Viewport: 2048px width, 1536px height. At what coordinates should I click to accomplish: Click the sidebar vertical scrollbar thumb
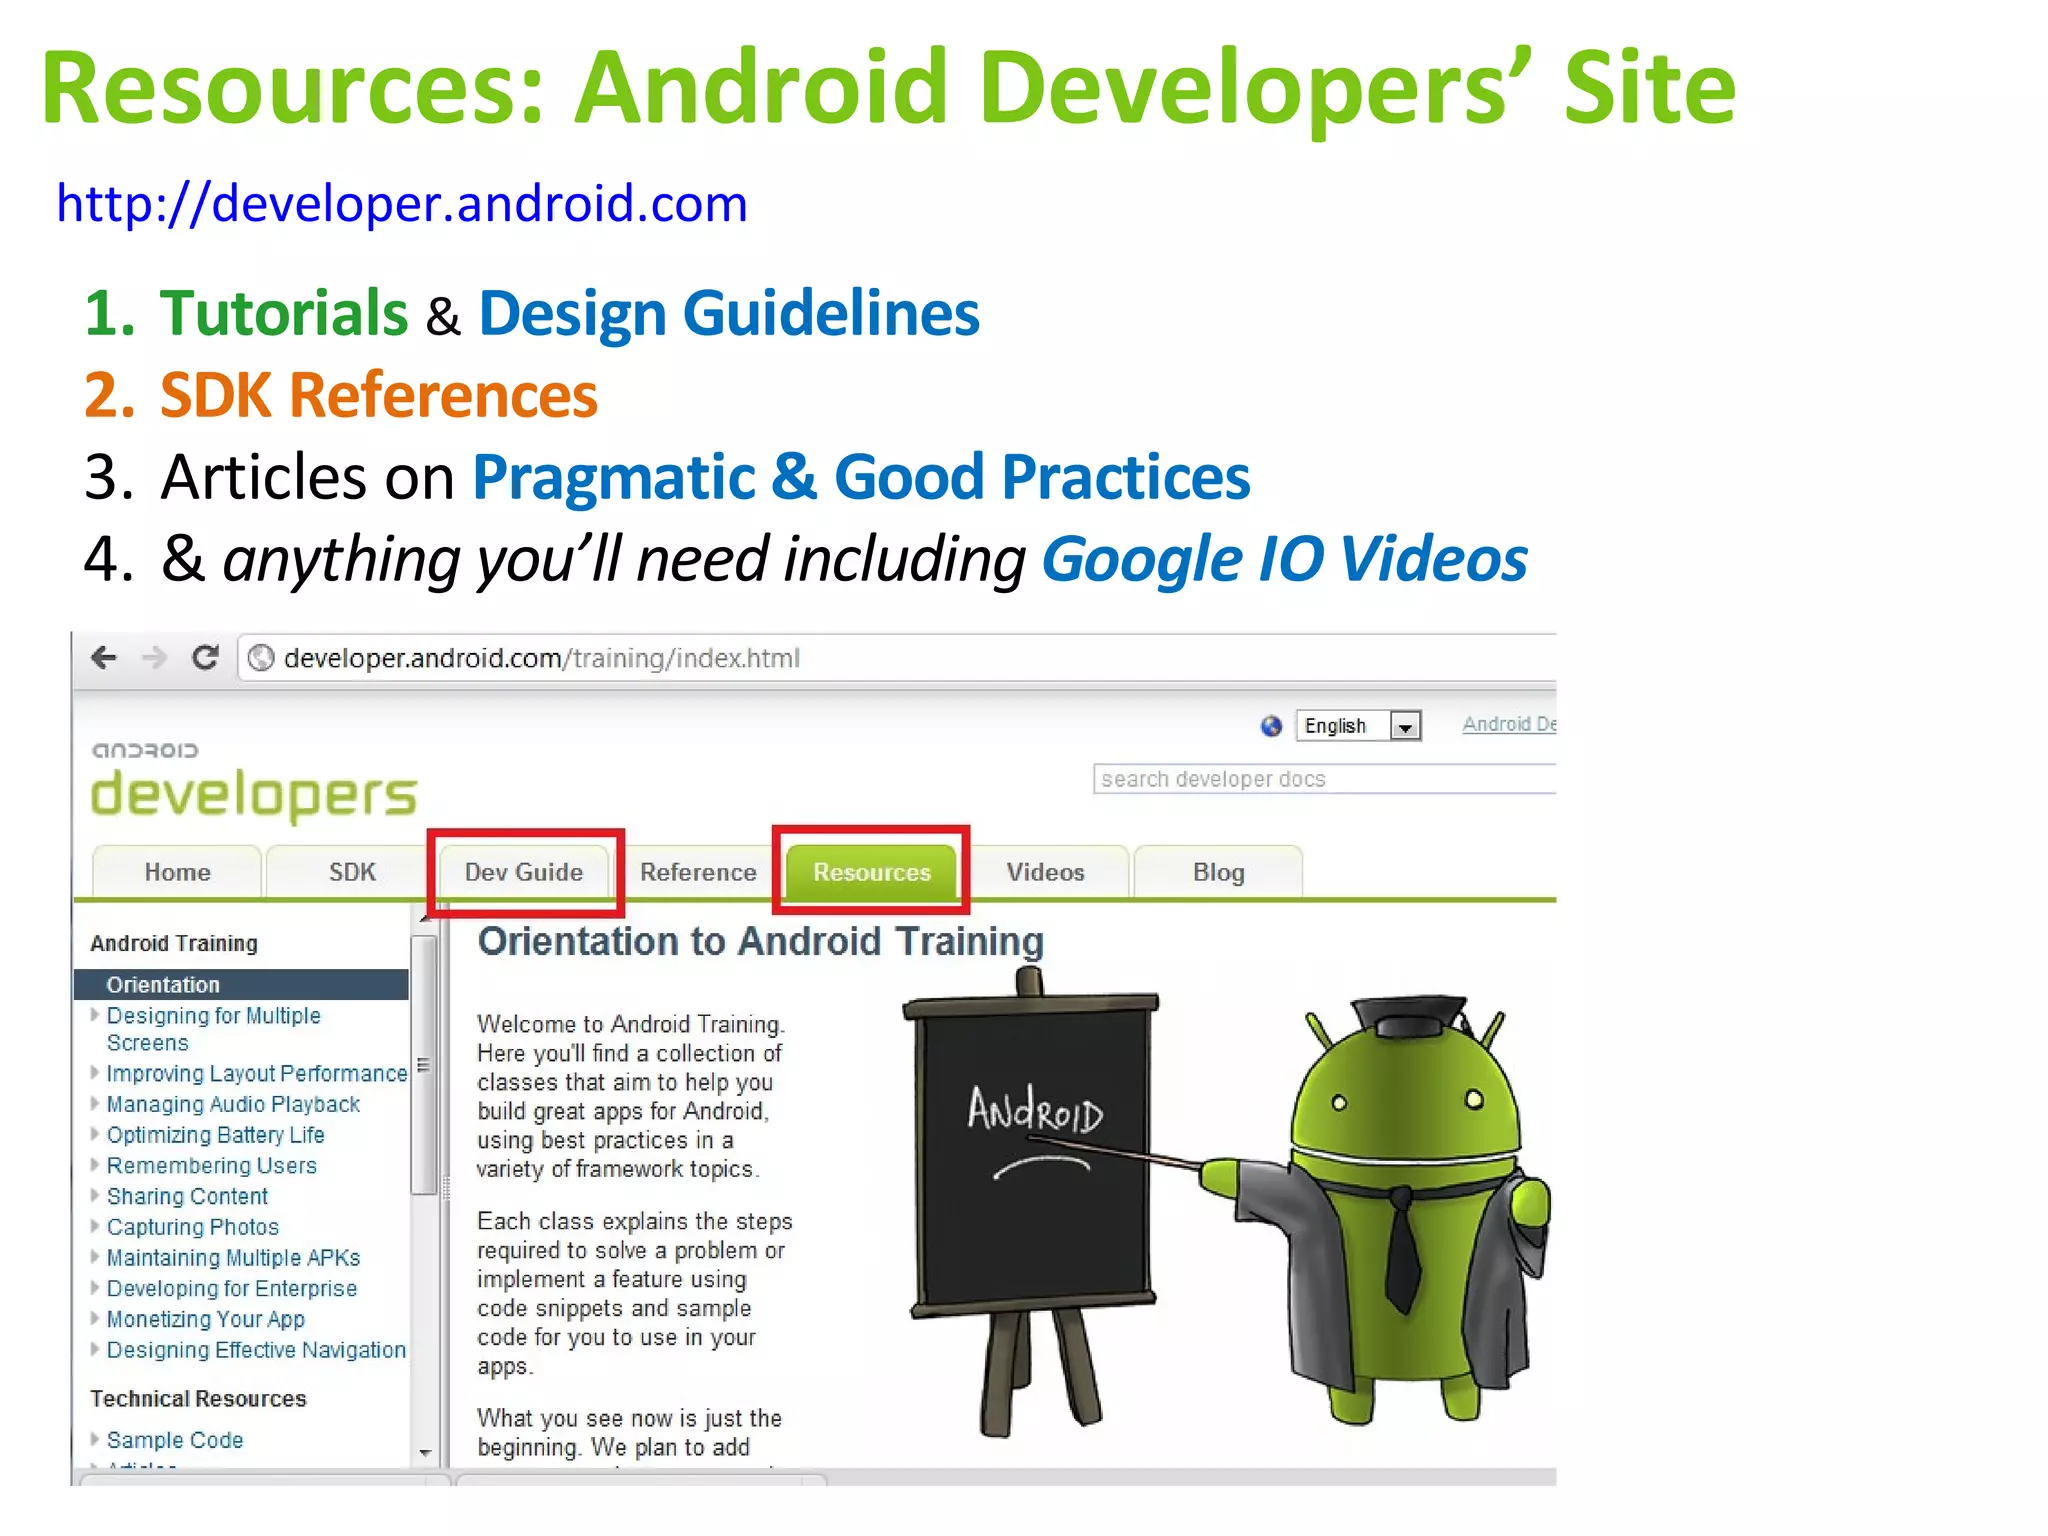point(424,1065)
